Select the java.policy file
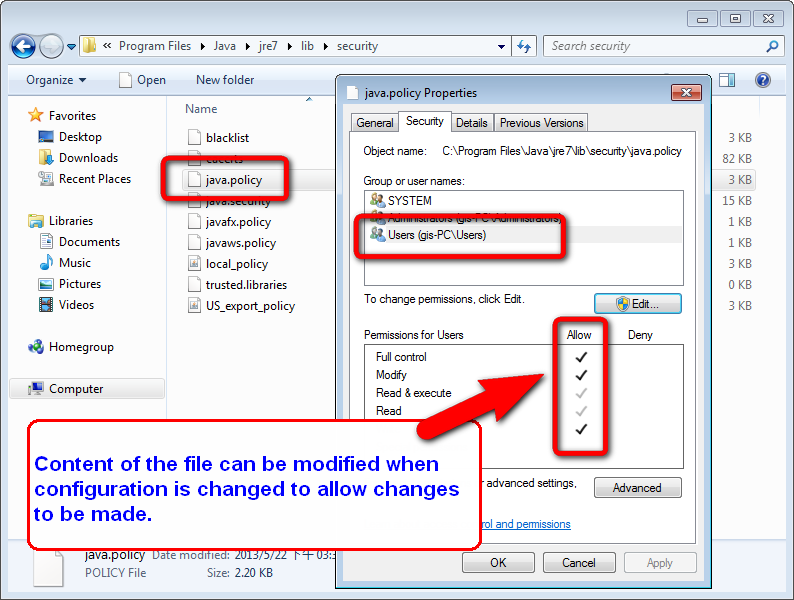The image size is (794, 600). coord(225,180)
